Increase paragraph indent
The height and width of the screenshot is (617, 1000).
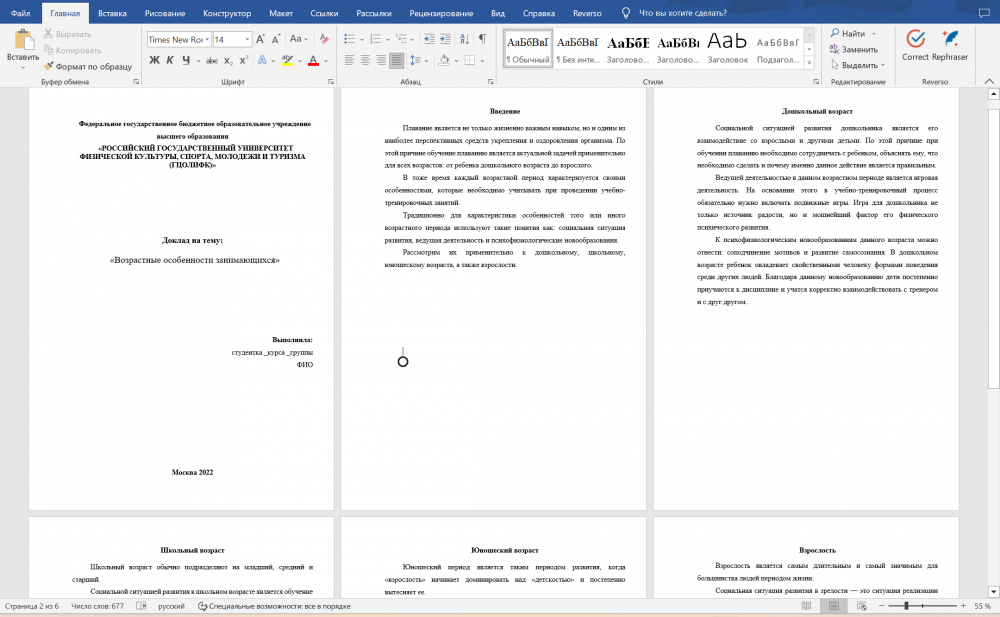(445, 39)
